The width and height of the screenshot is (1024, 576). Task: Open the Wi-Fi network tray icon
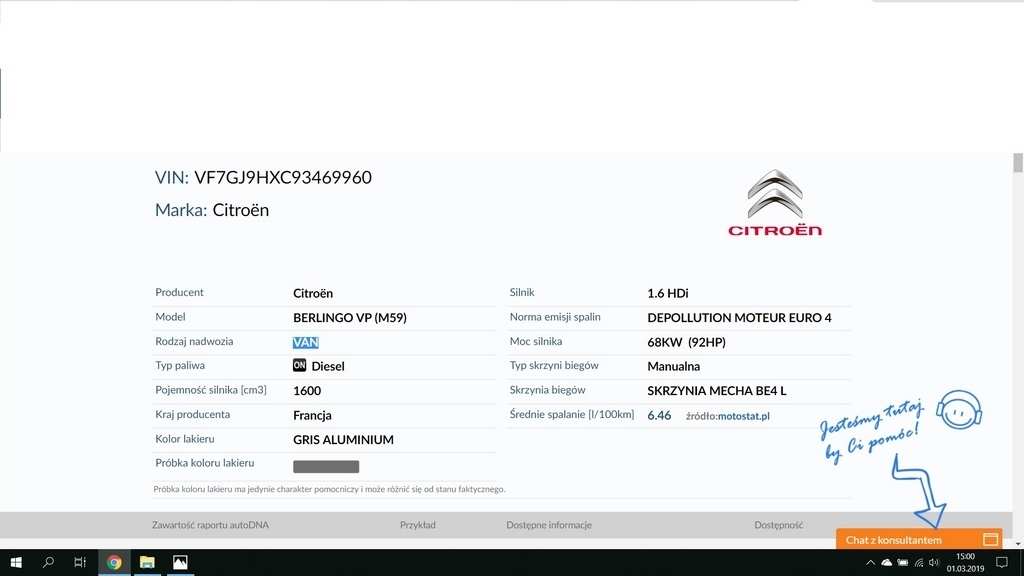click(x=919, y=562)
